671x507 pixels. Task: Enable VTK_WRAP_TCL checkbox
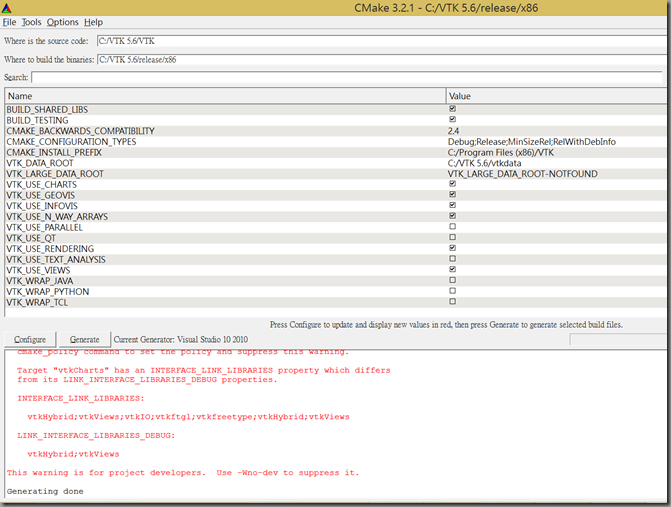[452, 301]
